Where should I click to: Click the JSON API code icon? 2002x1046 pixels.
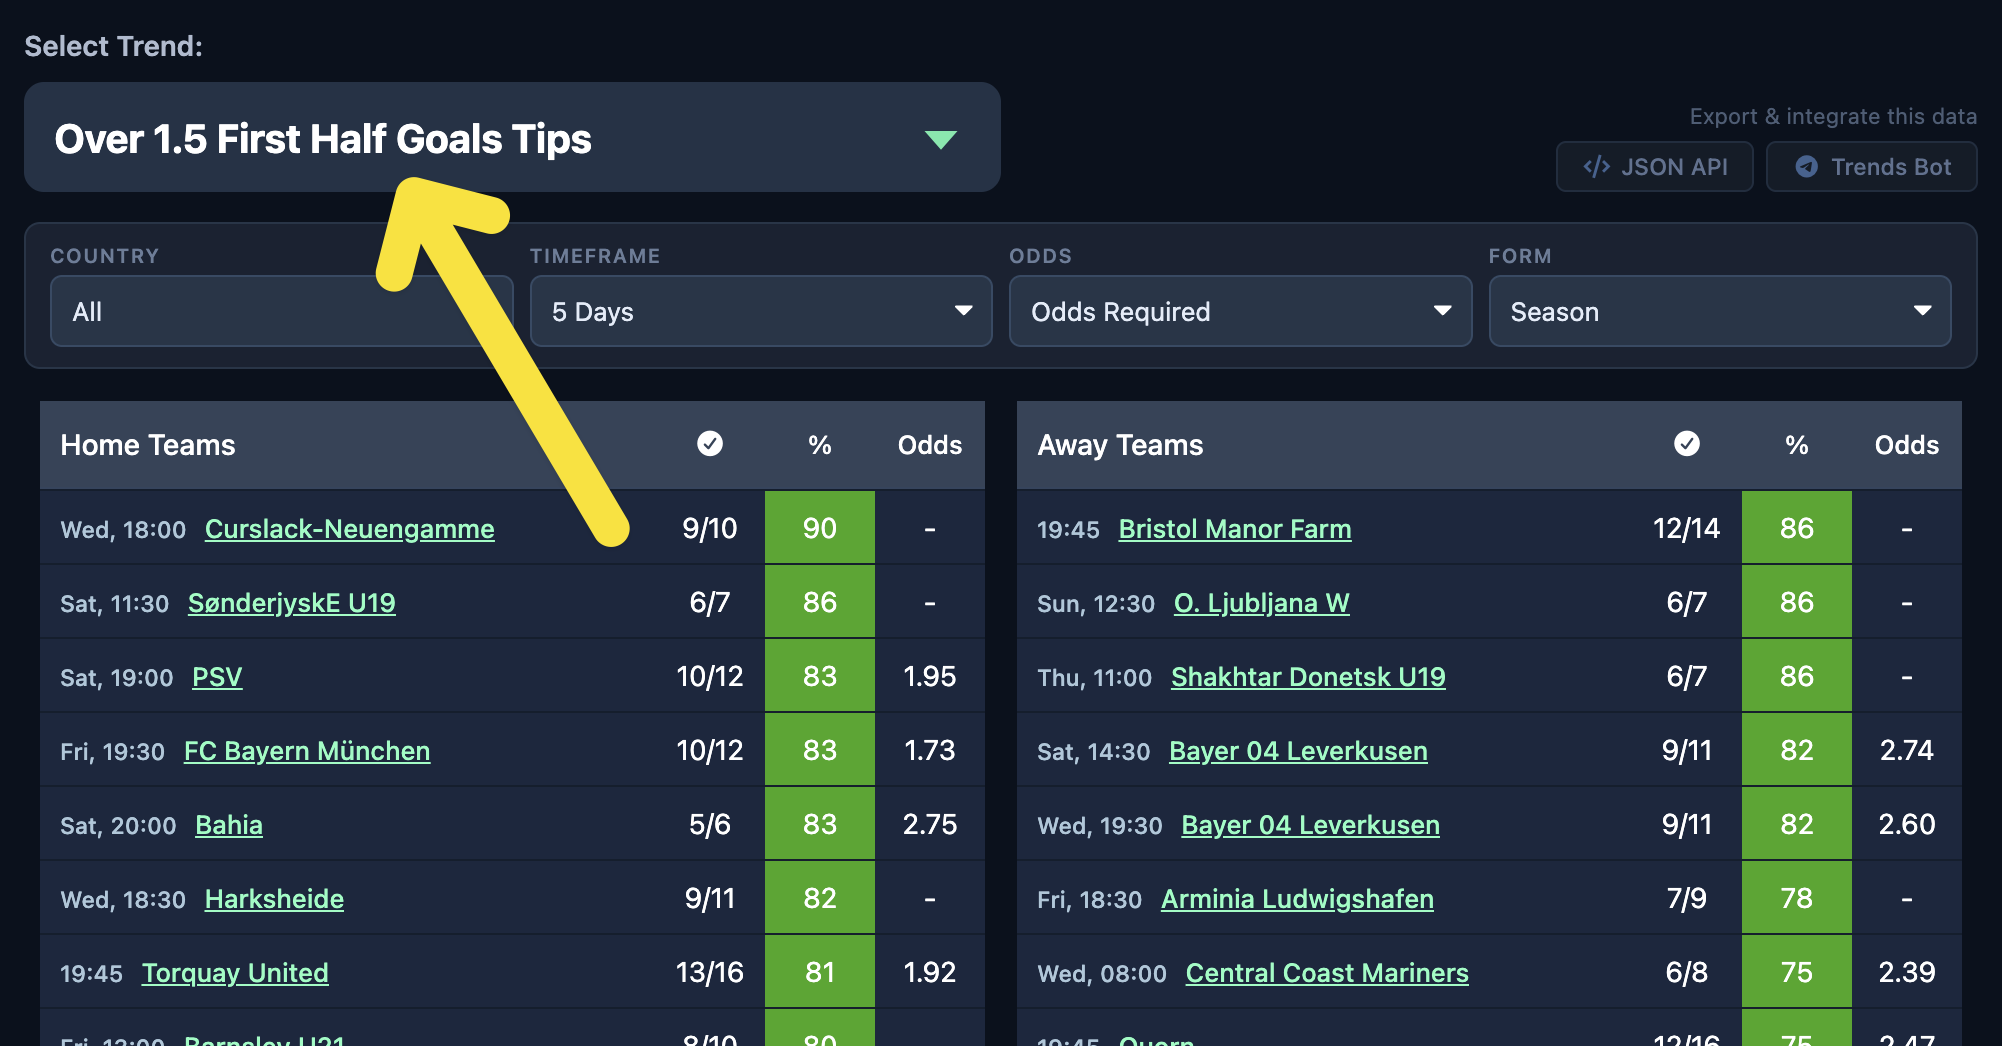tap(1597, 167)
